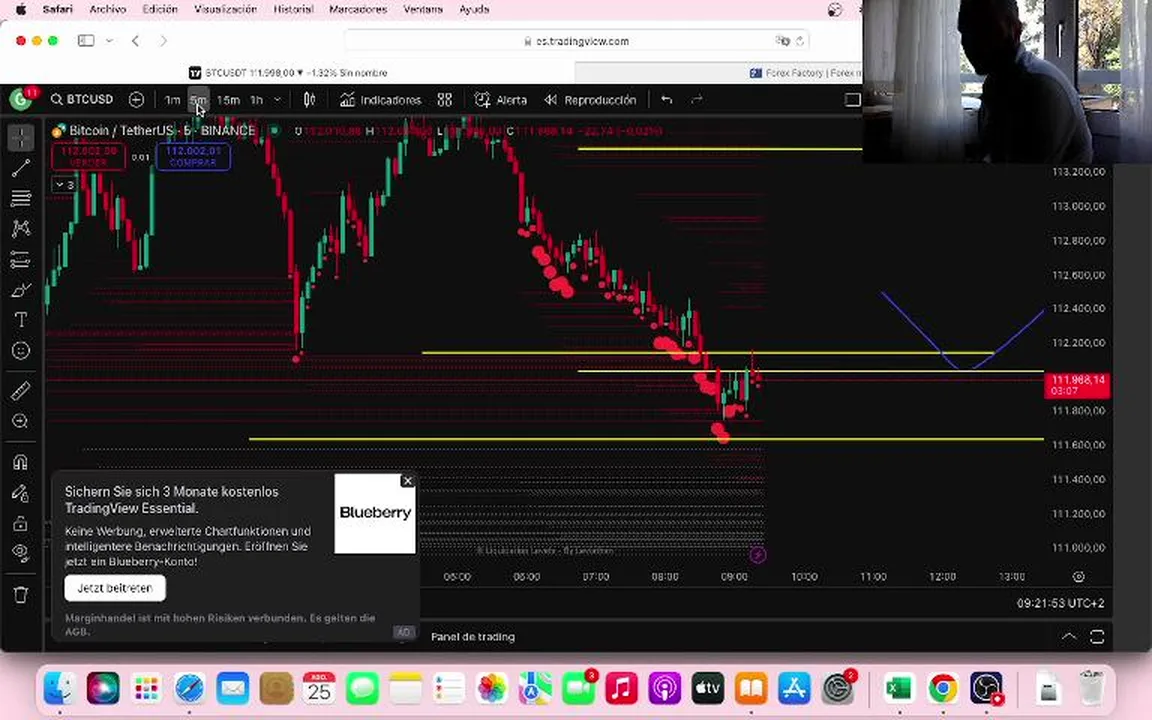Click the Blueberry logo thumbnail
The height and width of the screenshot is (720, 1152).
[375, 513]
